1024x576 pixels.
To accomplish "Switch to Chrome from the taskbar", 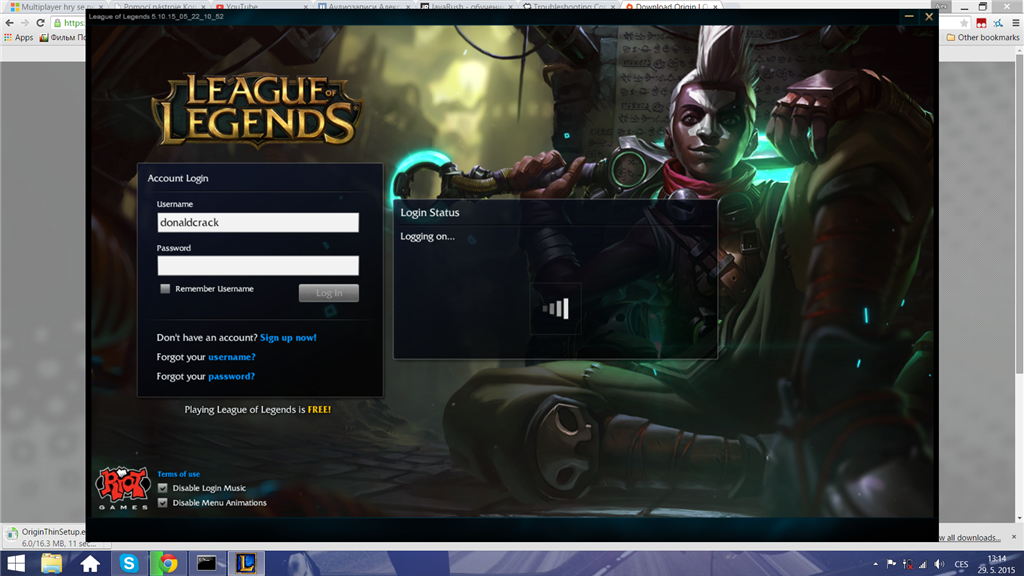I will [168, 563].
